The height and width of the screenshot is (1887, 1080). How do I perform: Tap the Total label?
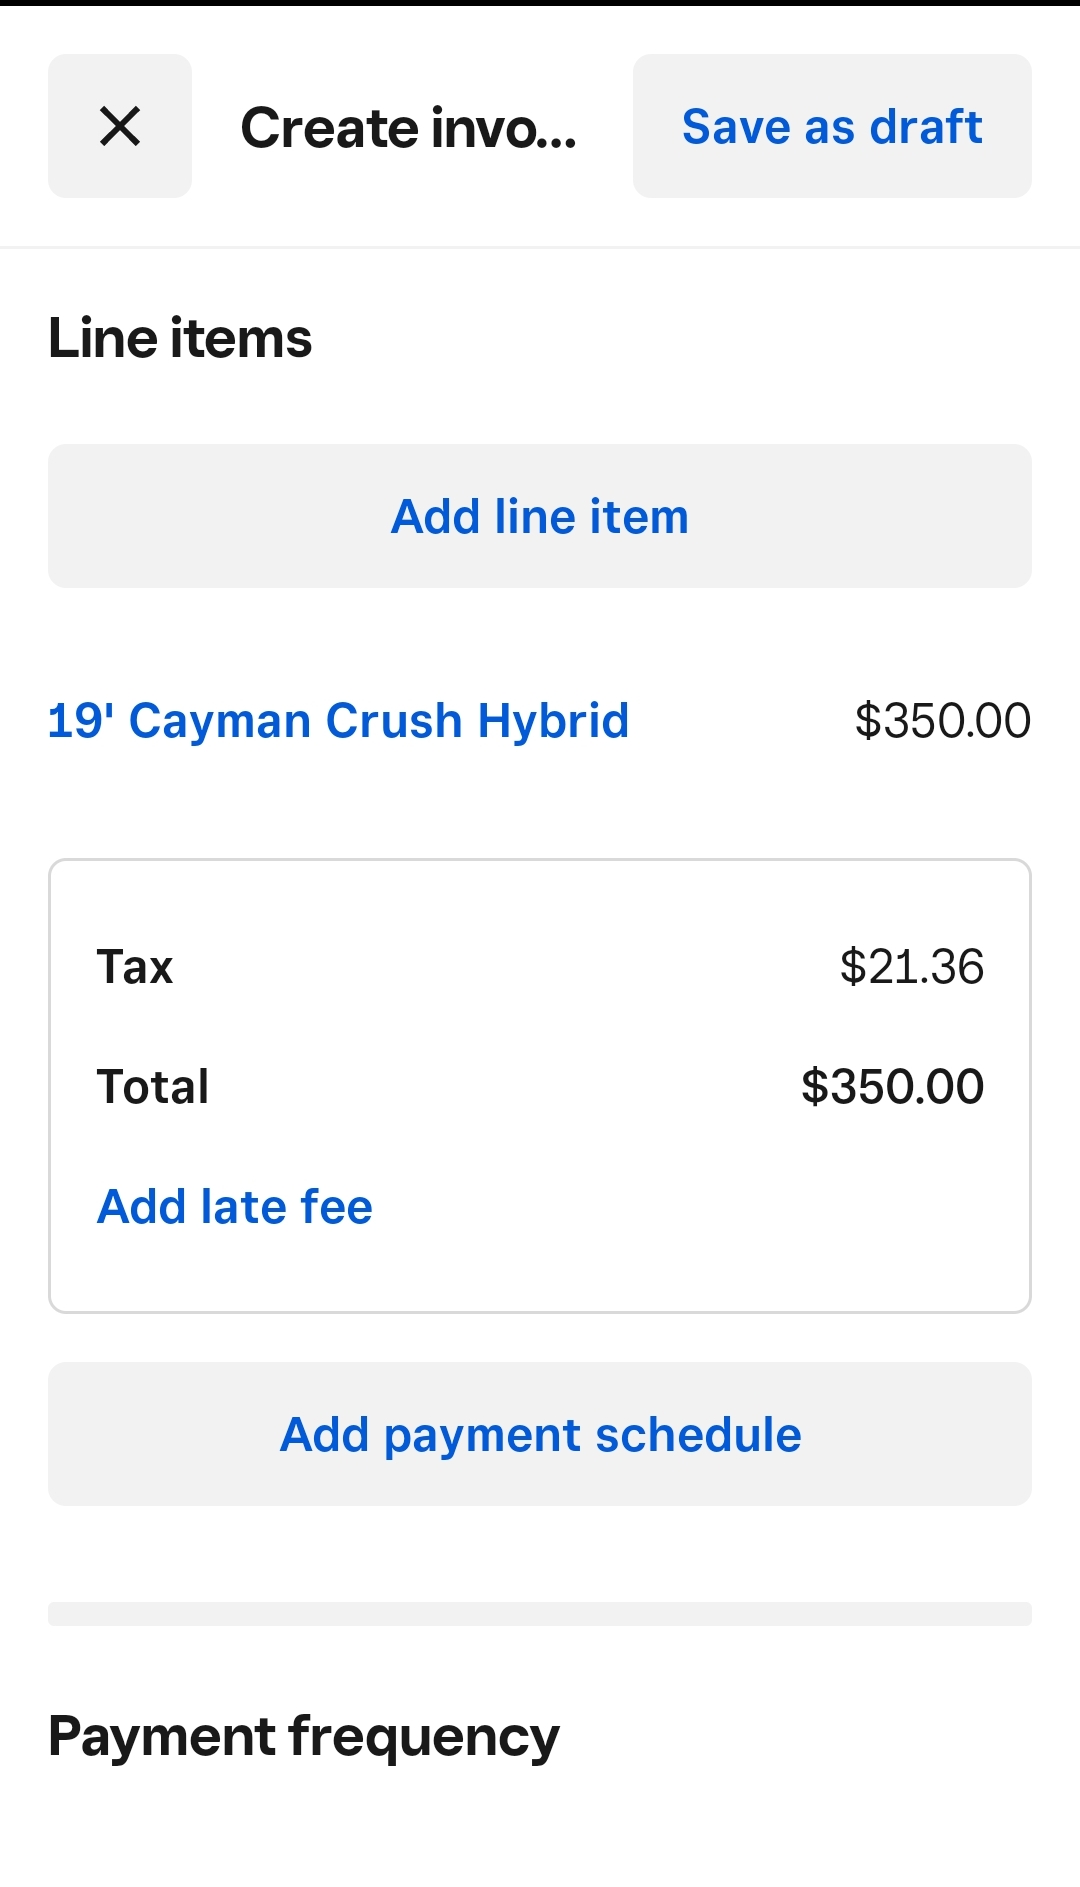tap(153, 1087)
